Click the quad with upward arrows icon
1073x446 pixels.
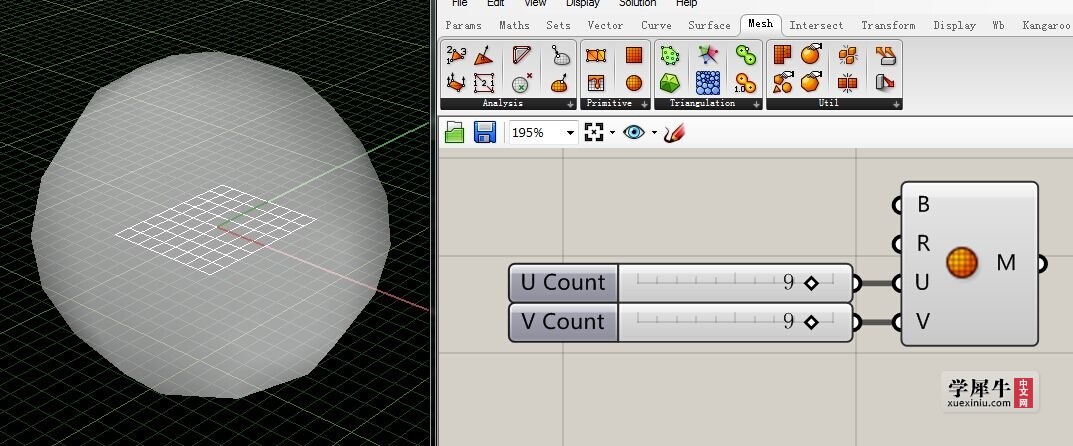click(455, 83)
